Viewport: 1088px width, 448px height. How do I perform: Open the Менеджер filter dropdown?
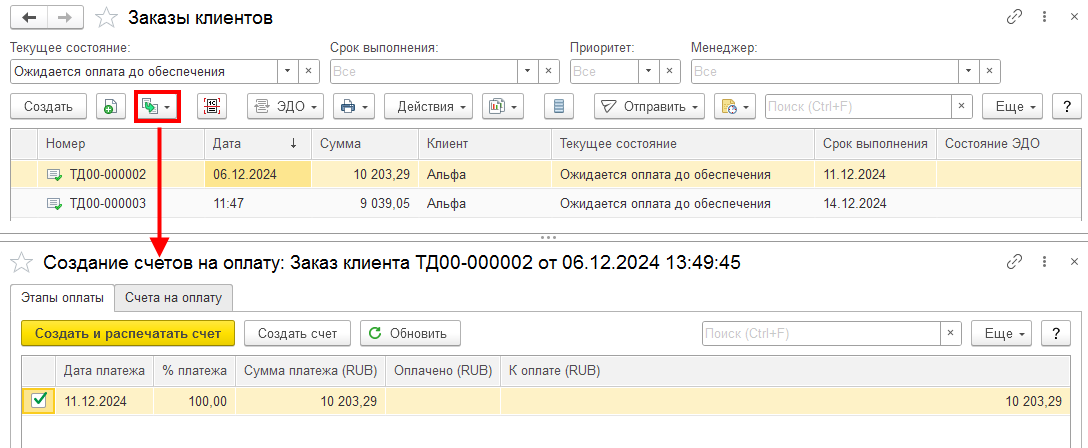969,71
